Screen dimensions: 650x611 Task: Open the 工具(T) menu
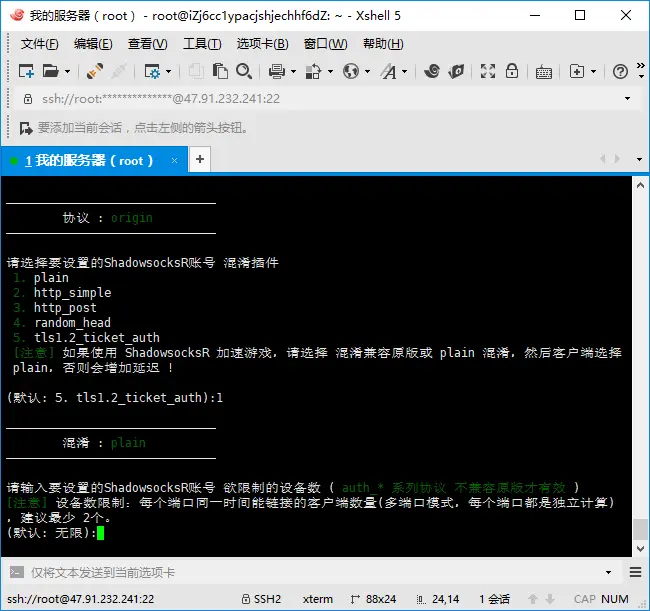tap(202, 44)
